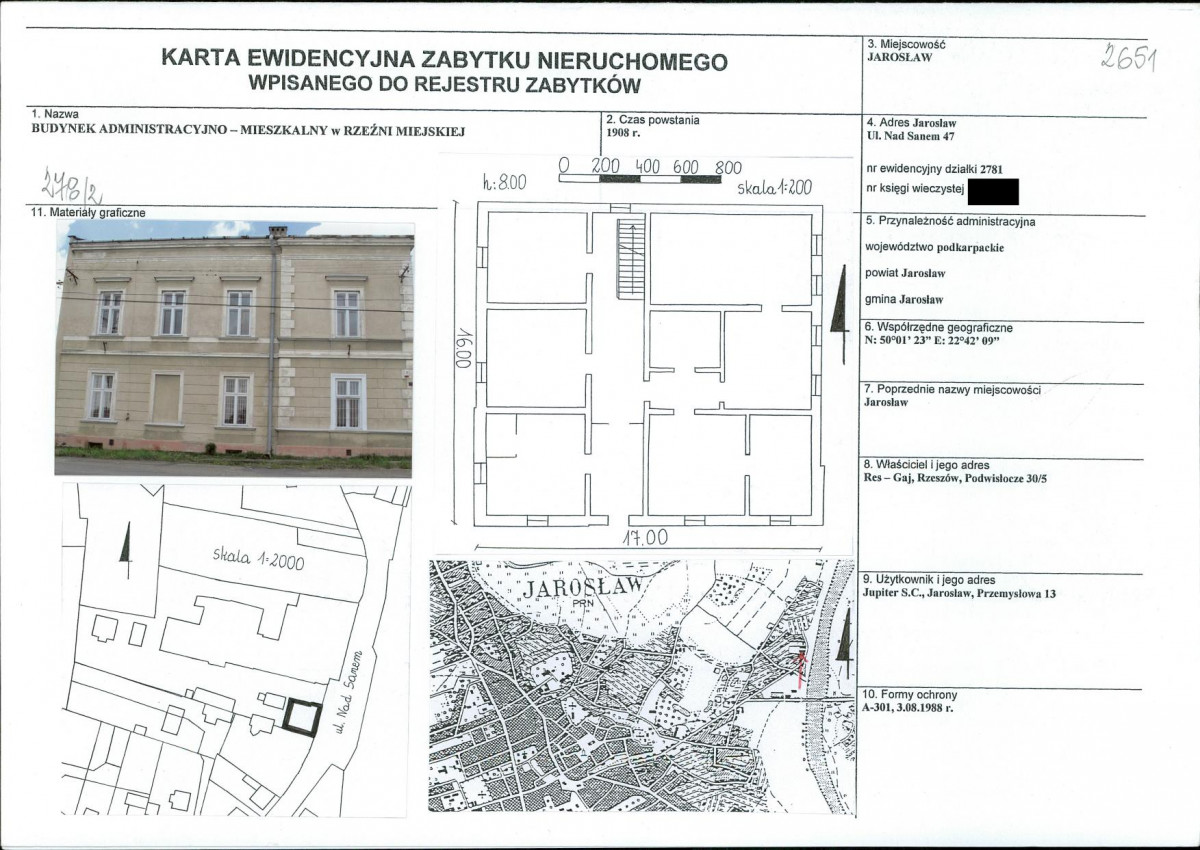1200x850 pixels.
Task: Click the staircase symbol in the floor plan
Action: pyautogui.click(x=631, y=258)
